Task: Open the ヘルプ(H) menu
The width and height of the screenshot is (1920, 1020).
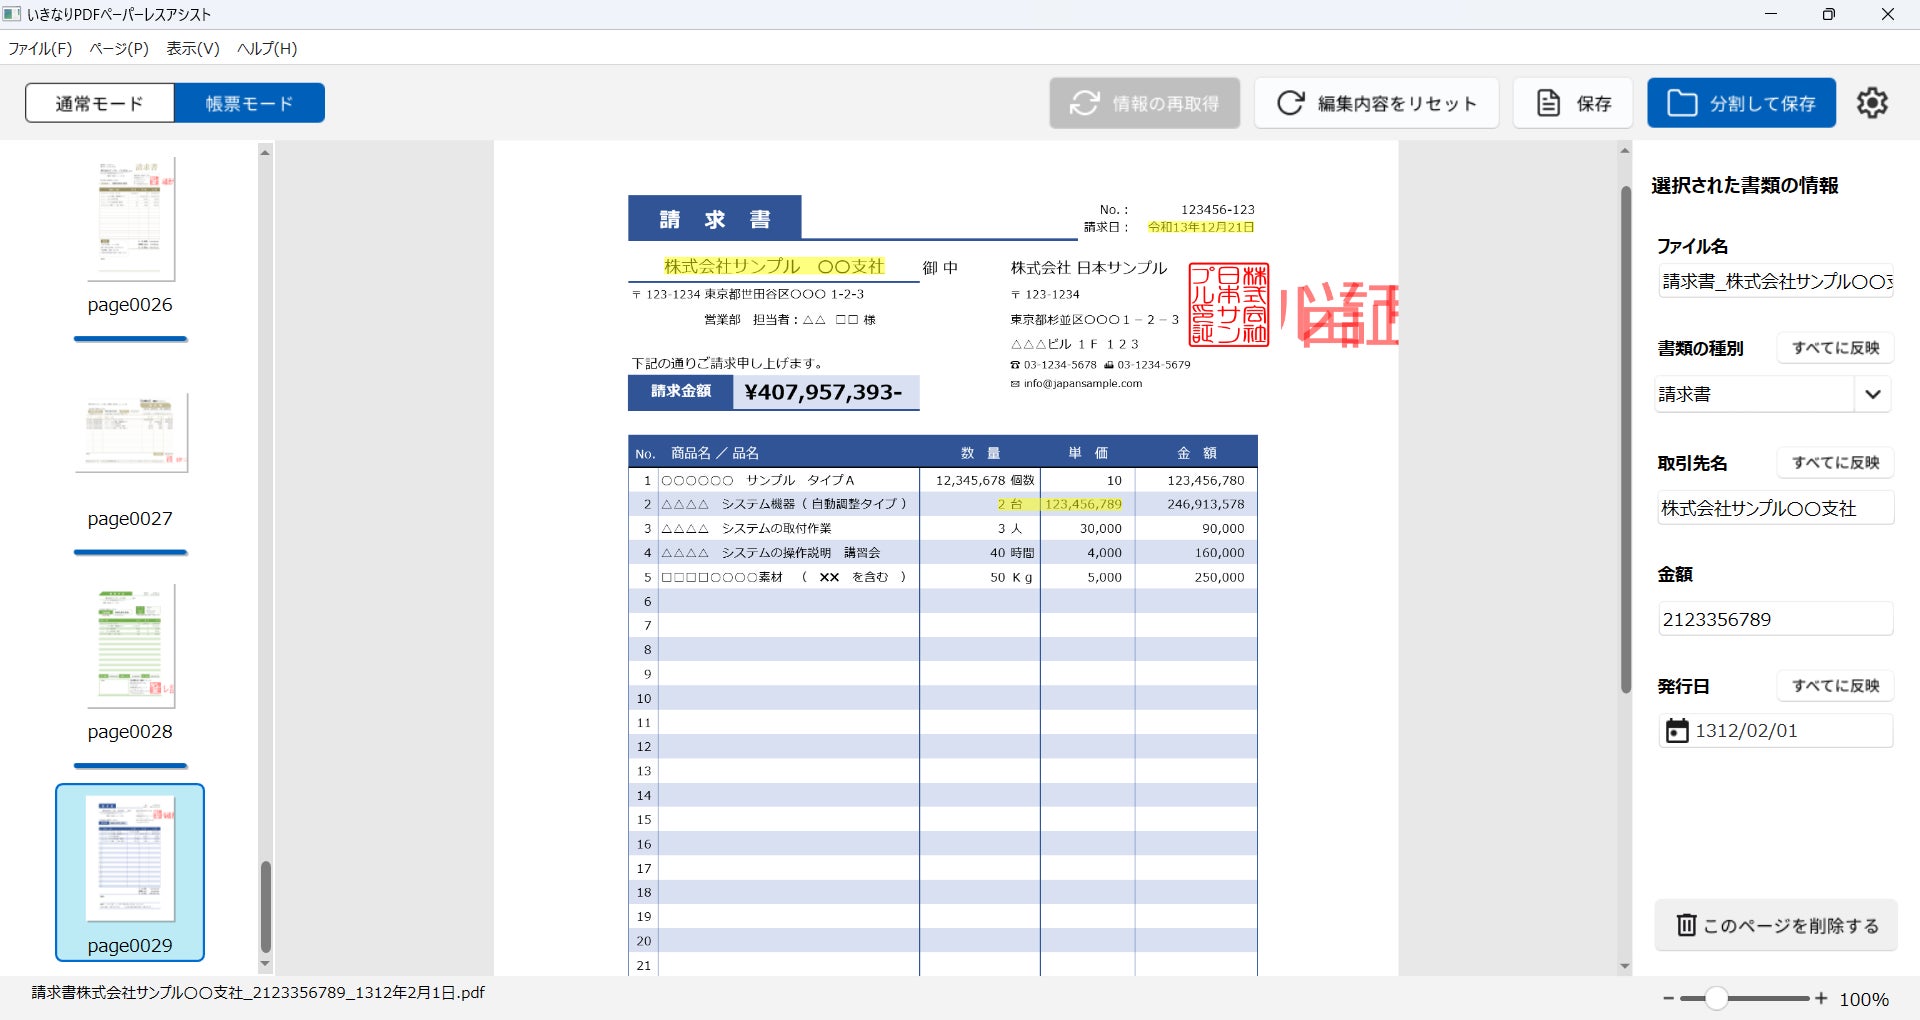Action: coord(267,48)
